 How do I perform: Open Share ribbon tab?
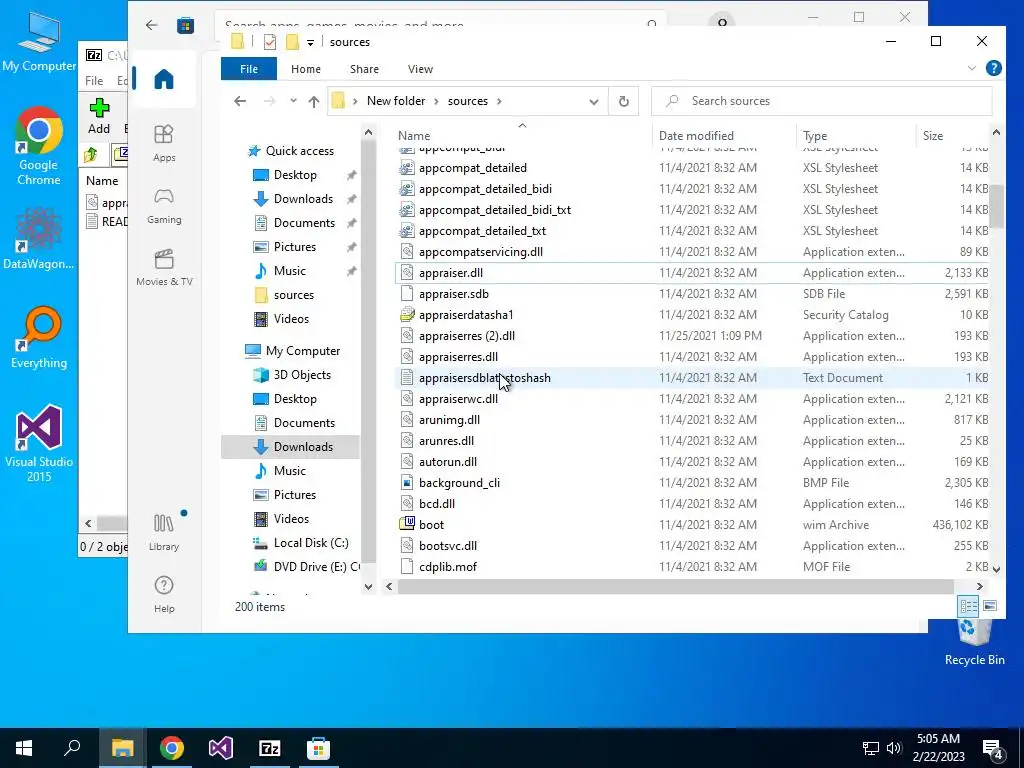[364, 69]
